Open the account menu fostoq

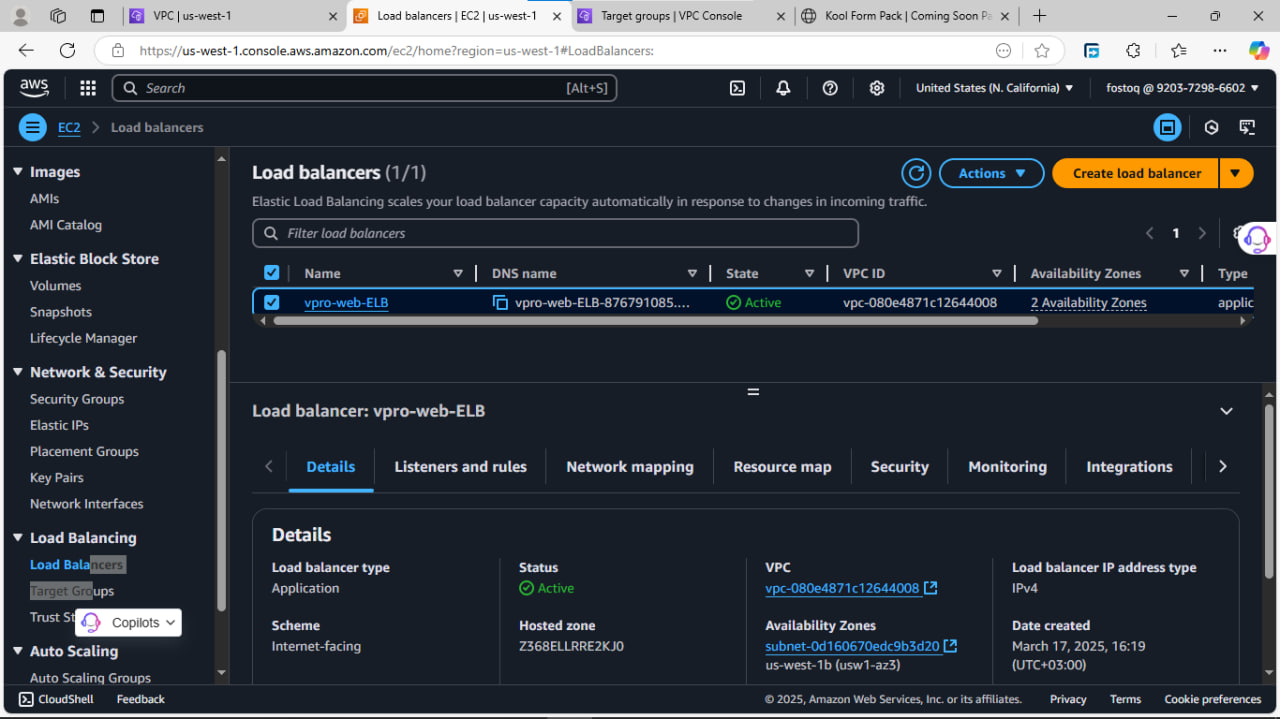click(x=1183, y=88)
